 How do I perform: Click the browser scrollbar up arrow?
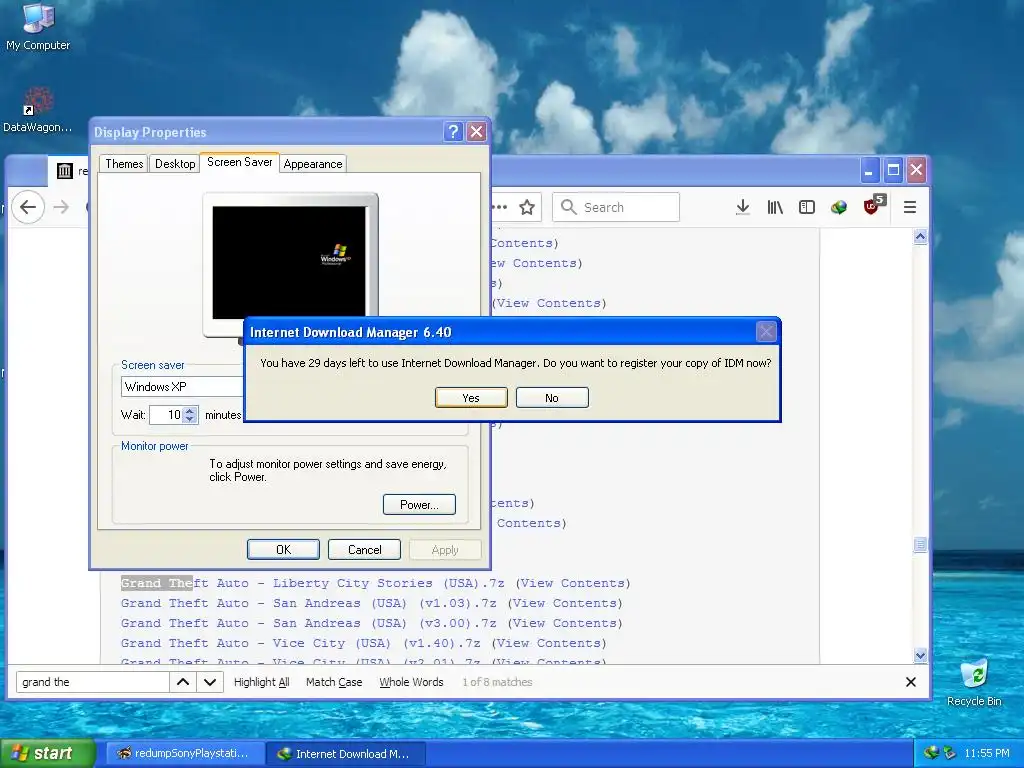(920, 237)
